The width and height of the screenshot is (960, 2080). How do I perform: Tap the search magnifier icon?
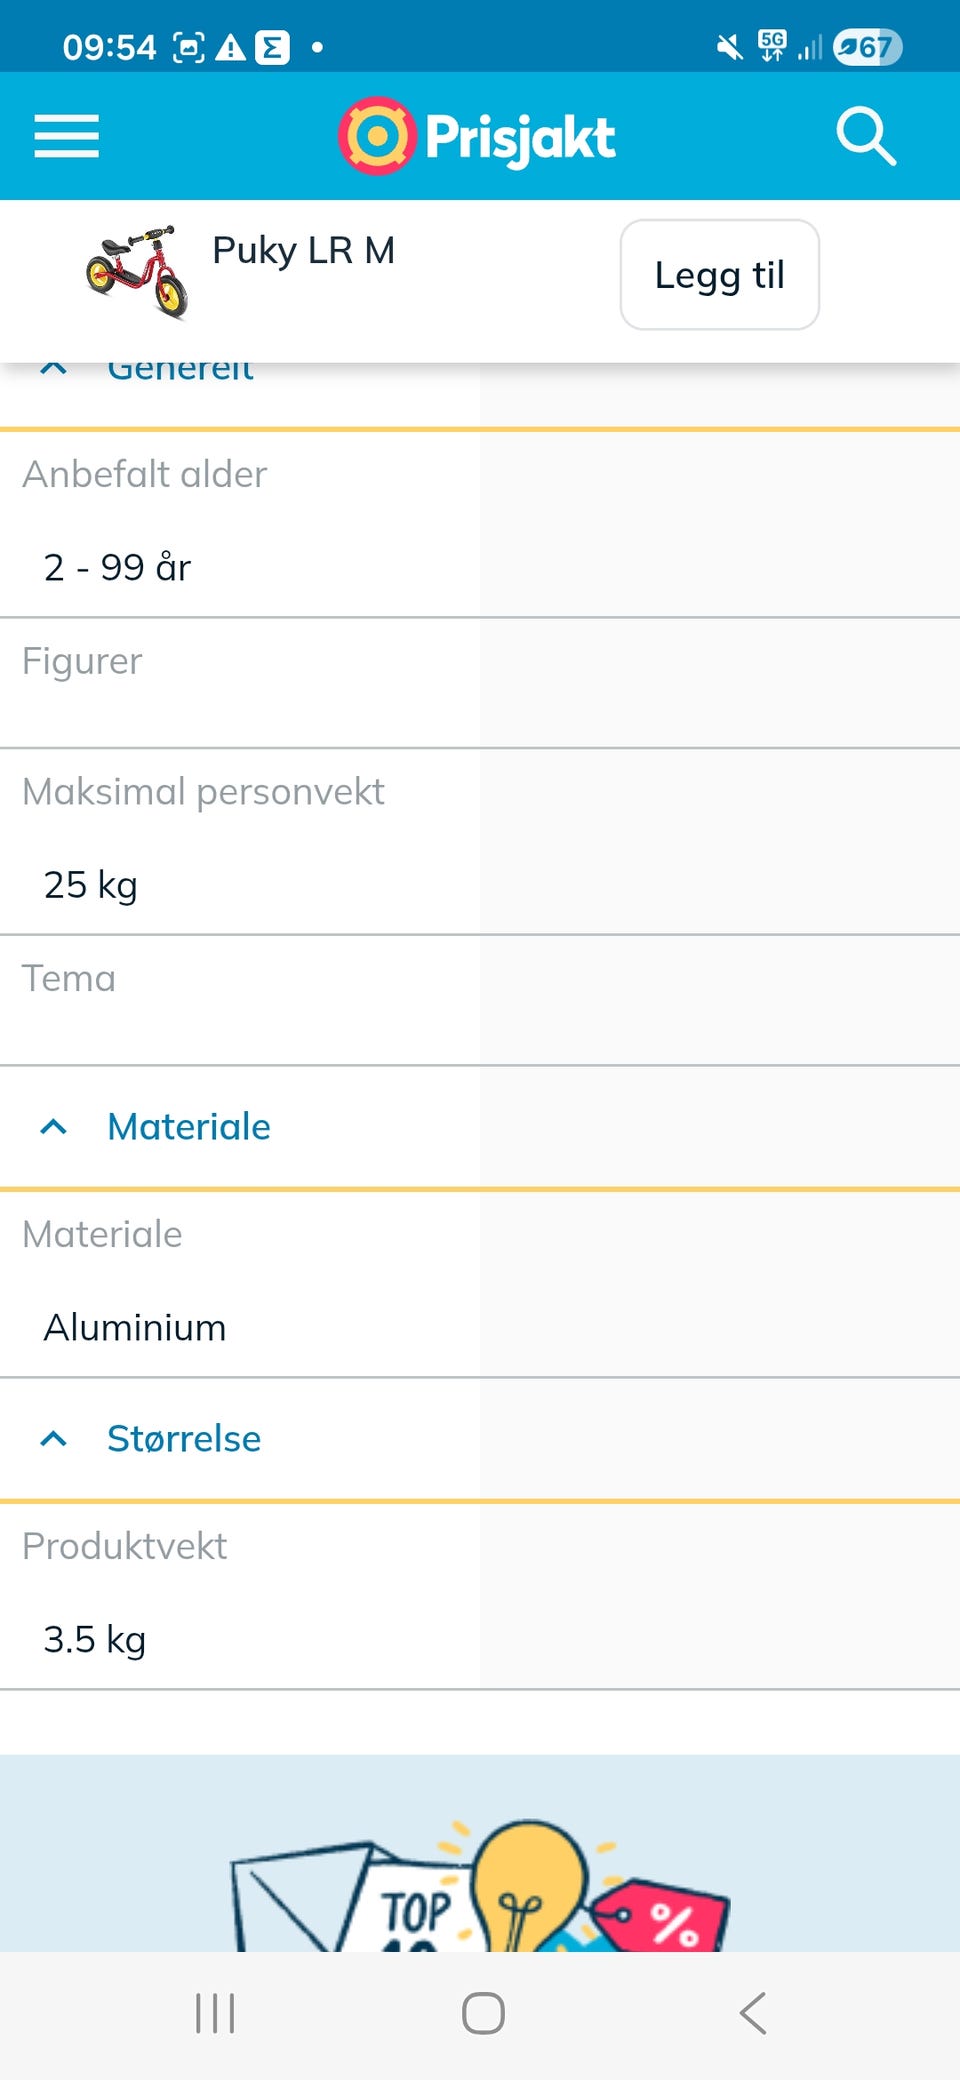[x=865, y=136]
